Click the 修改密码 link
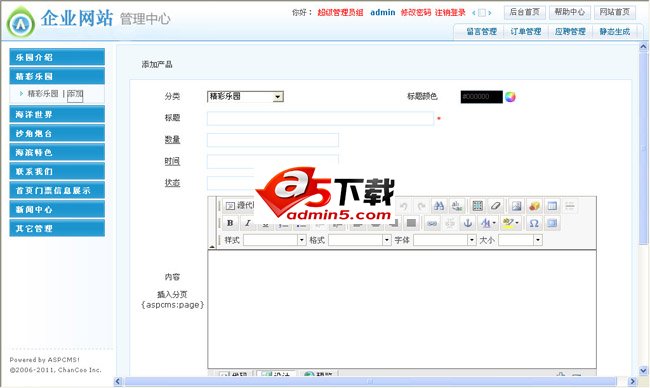The image size is (650, 388). click(x=416, y=13)
